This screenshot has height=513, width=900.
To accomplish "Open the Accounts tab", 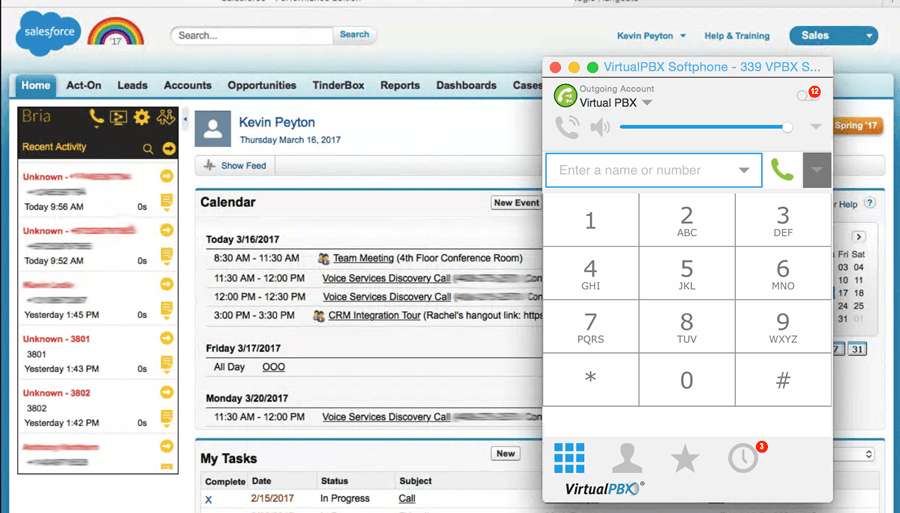I will pyautogui.click(x=188, y=86).
